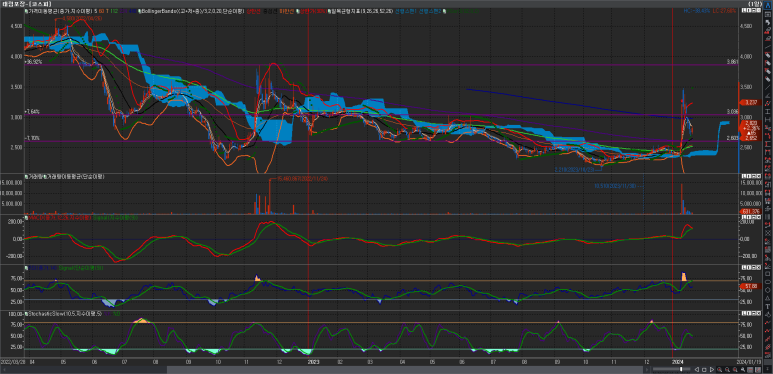Click the 601,376 volume value tag
Screen dimensions: 773x374
click(x=750, y=211)
